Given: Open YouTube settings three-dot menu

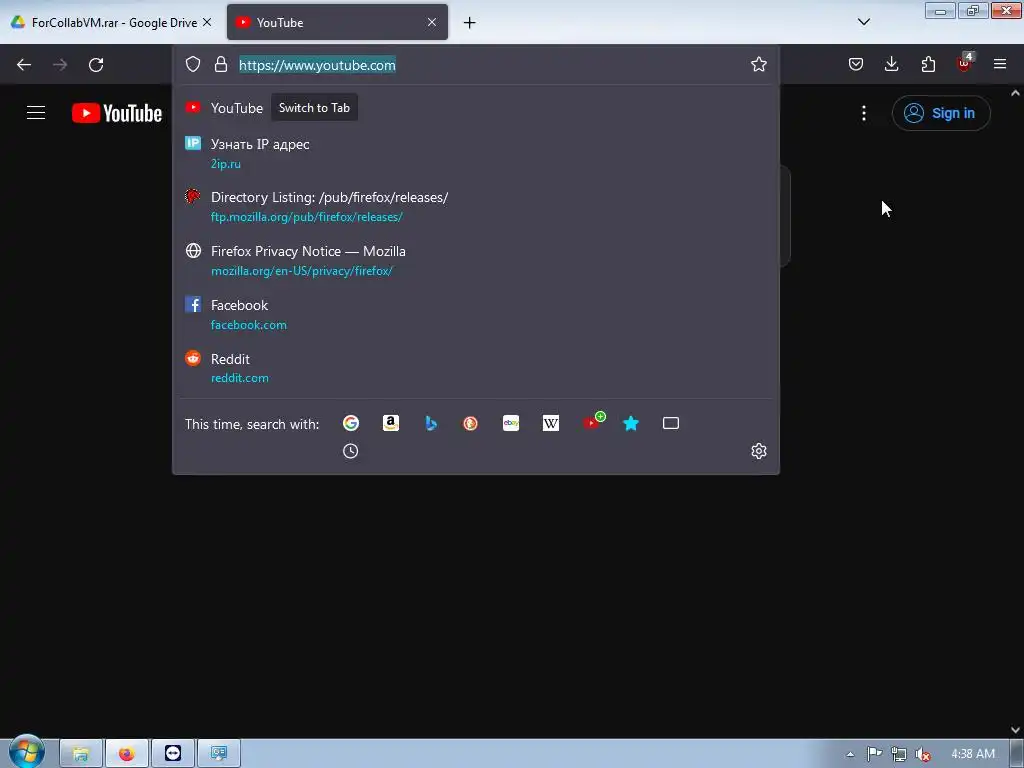Looking at the screenshot, I should (x=863, y=113).
